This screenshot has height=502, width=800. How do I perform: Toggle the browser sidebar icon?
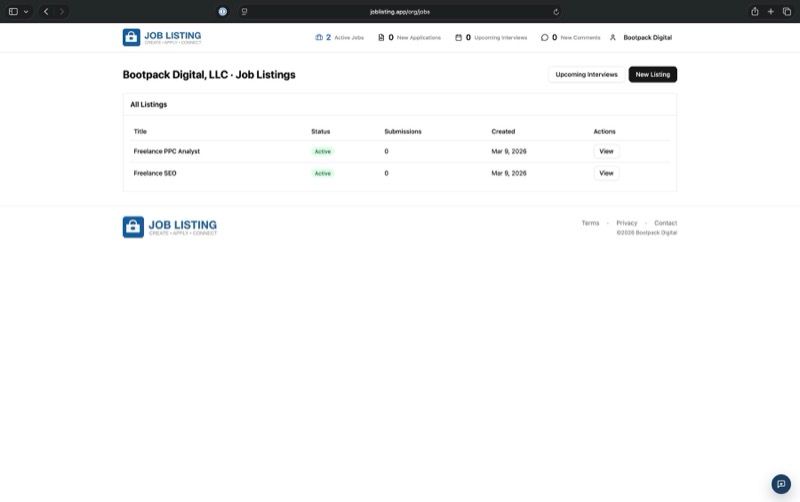pos(13,11)
